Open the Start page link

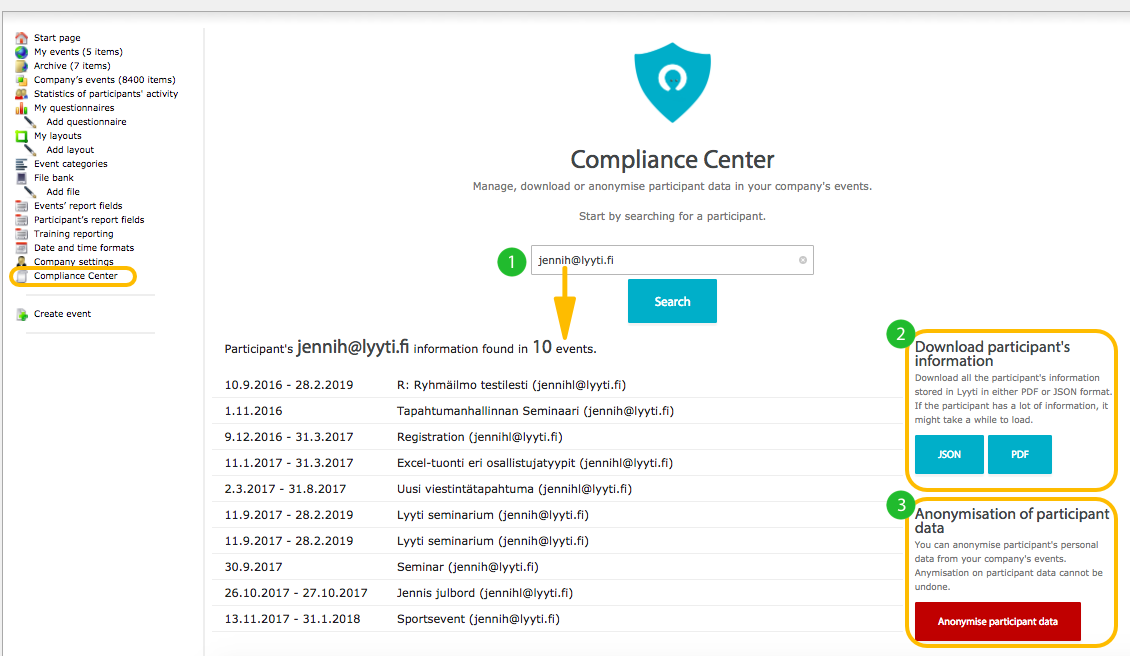point(57,37)
